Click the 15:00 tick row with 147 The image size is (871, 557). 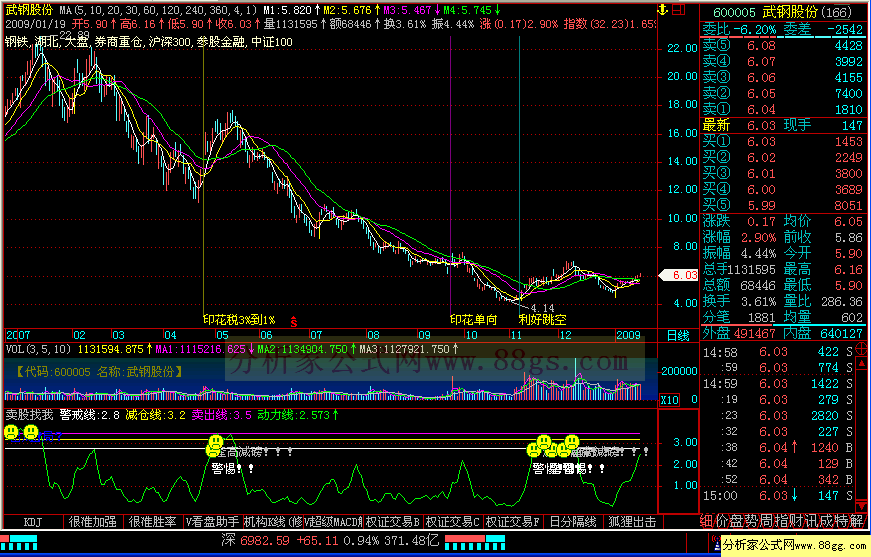[x=778, y=495]
